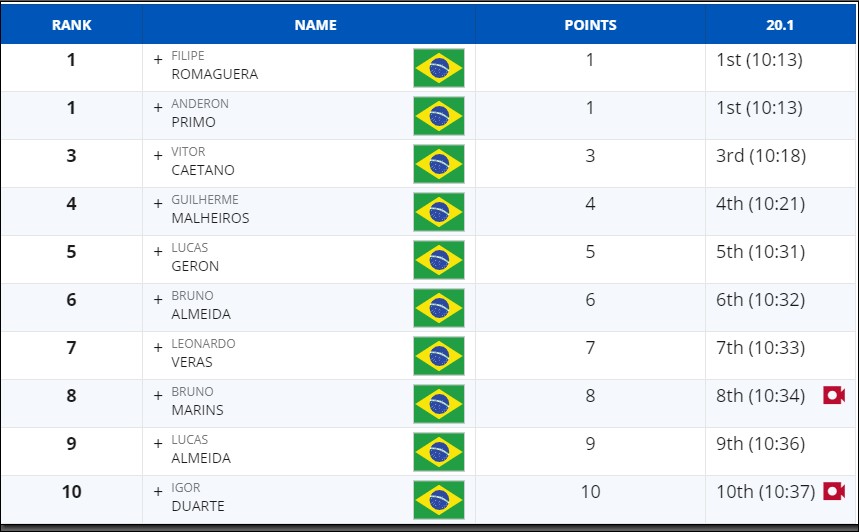Expand Filipe Romaguera's row with plus sign

coord(158,60)
